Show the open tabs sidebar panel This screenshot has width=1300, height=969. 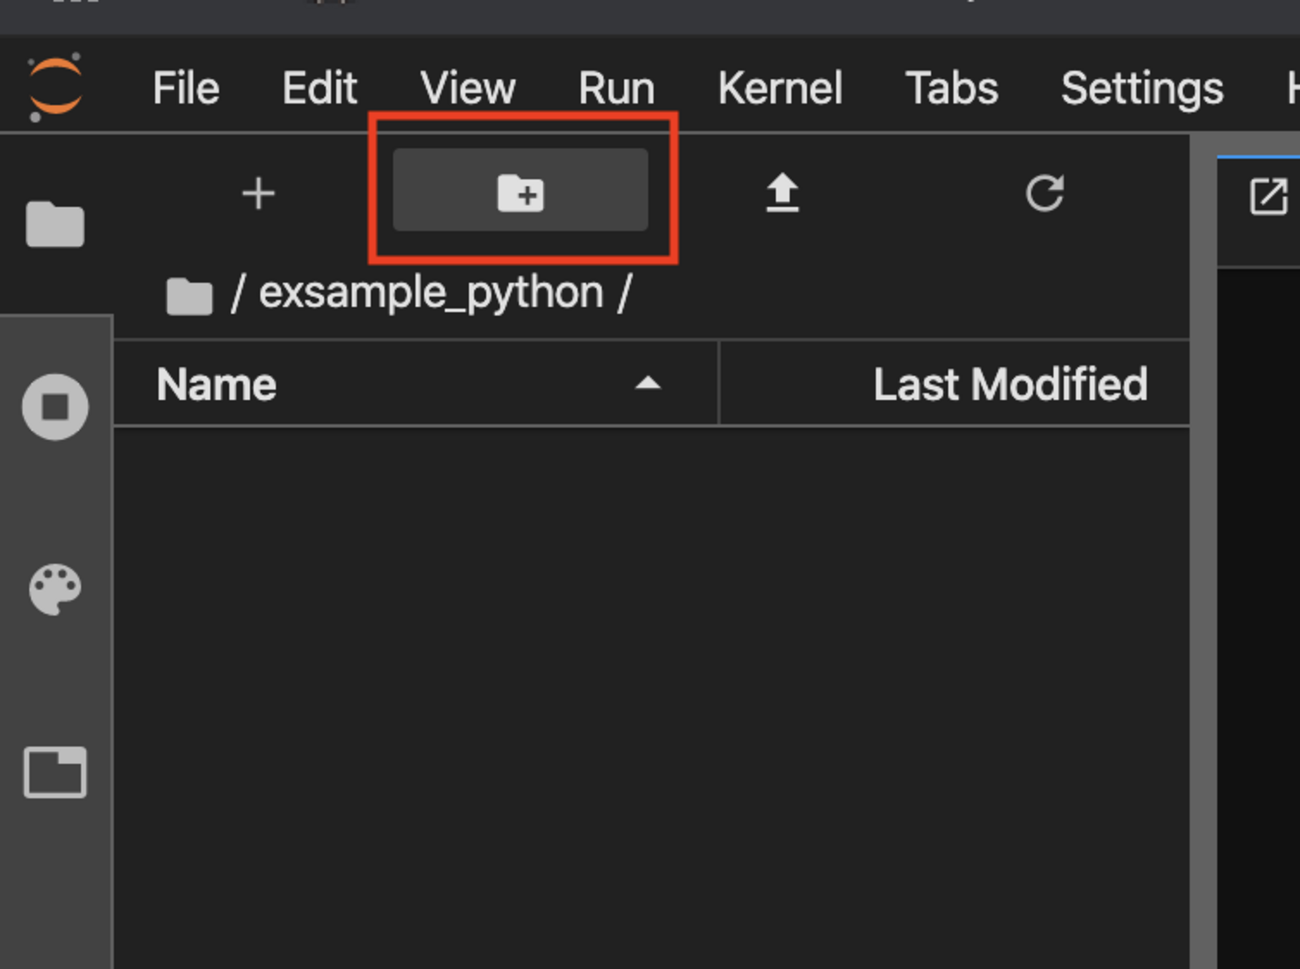click(x=55, y=772)
